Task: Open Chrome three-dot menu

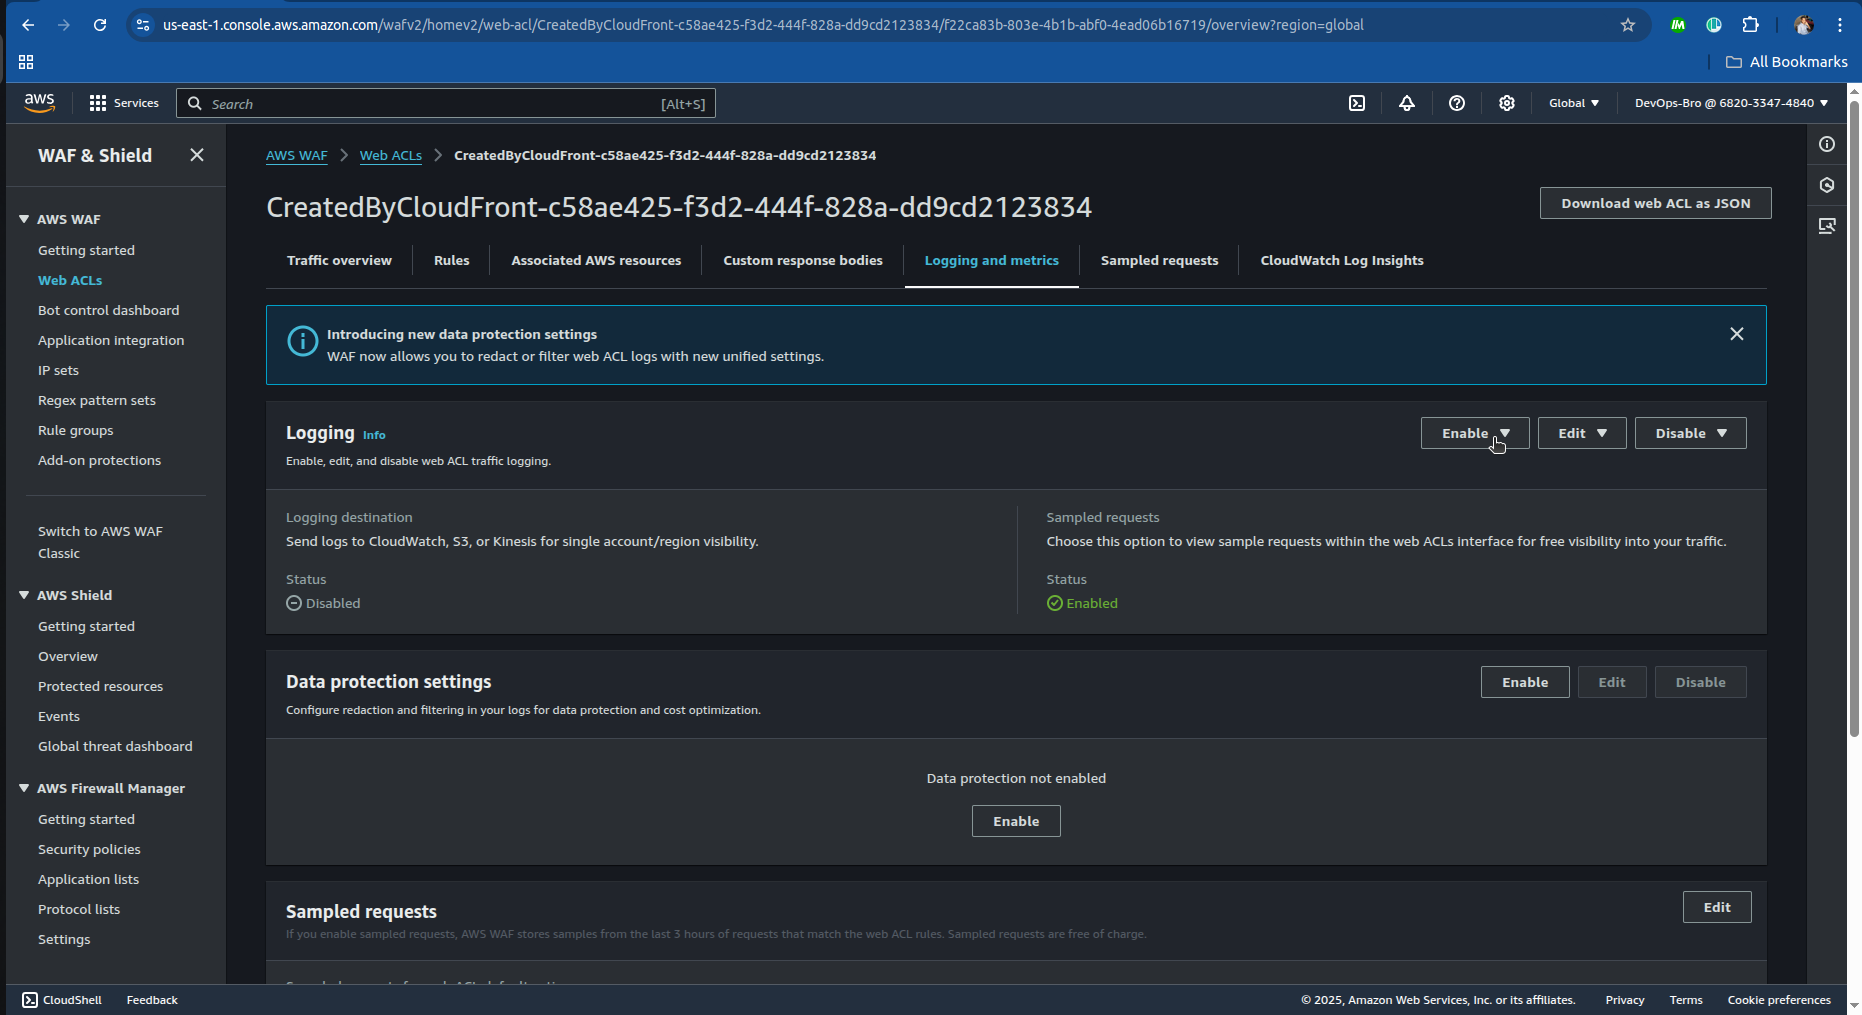Action: tap(1840, 25)
